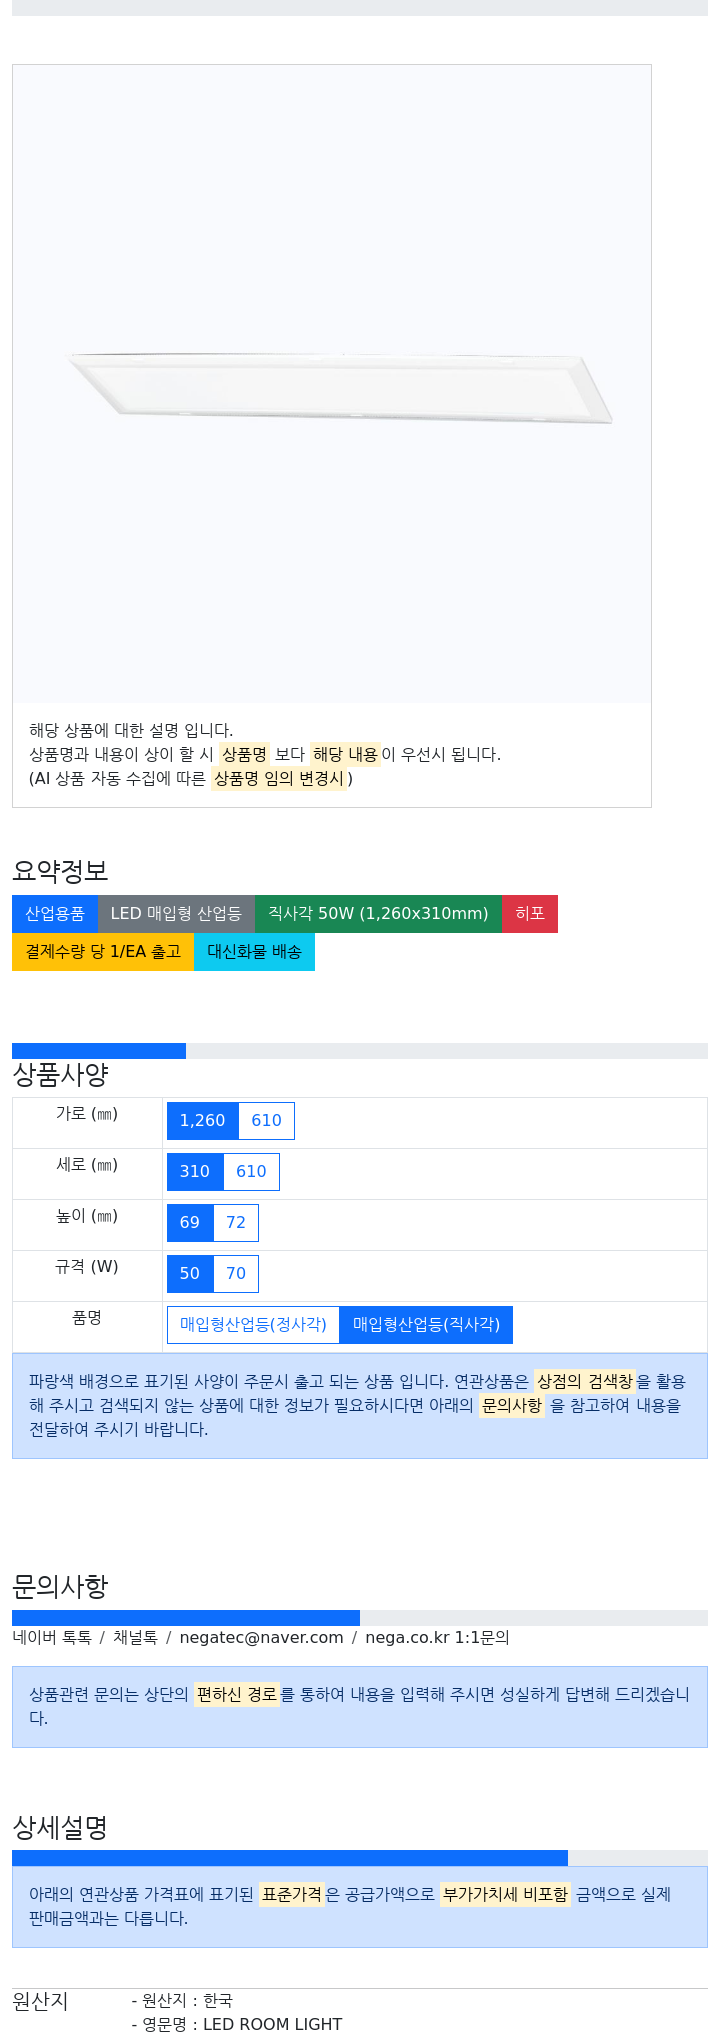Click the negatec@naver.com email contact

(261, 1638)
